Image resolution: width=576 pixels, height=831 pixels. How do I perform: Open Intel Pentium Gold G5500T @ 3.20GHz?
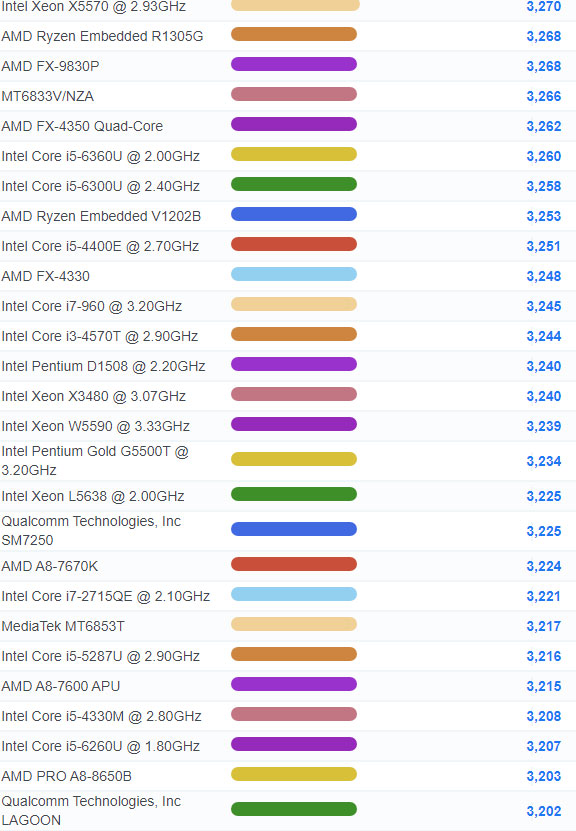95,461
